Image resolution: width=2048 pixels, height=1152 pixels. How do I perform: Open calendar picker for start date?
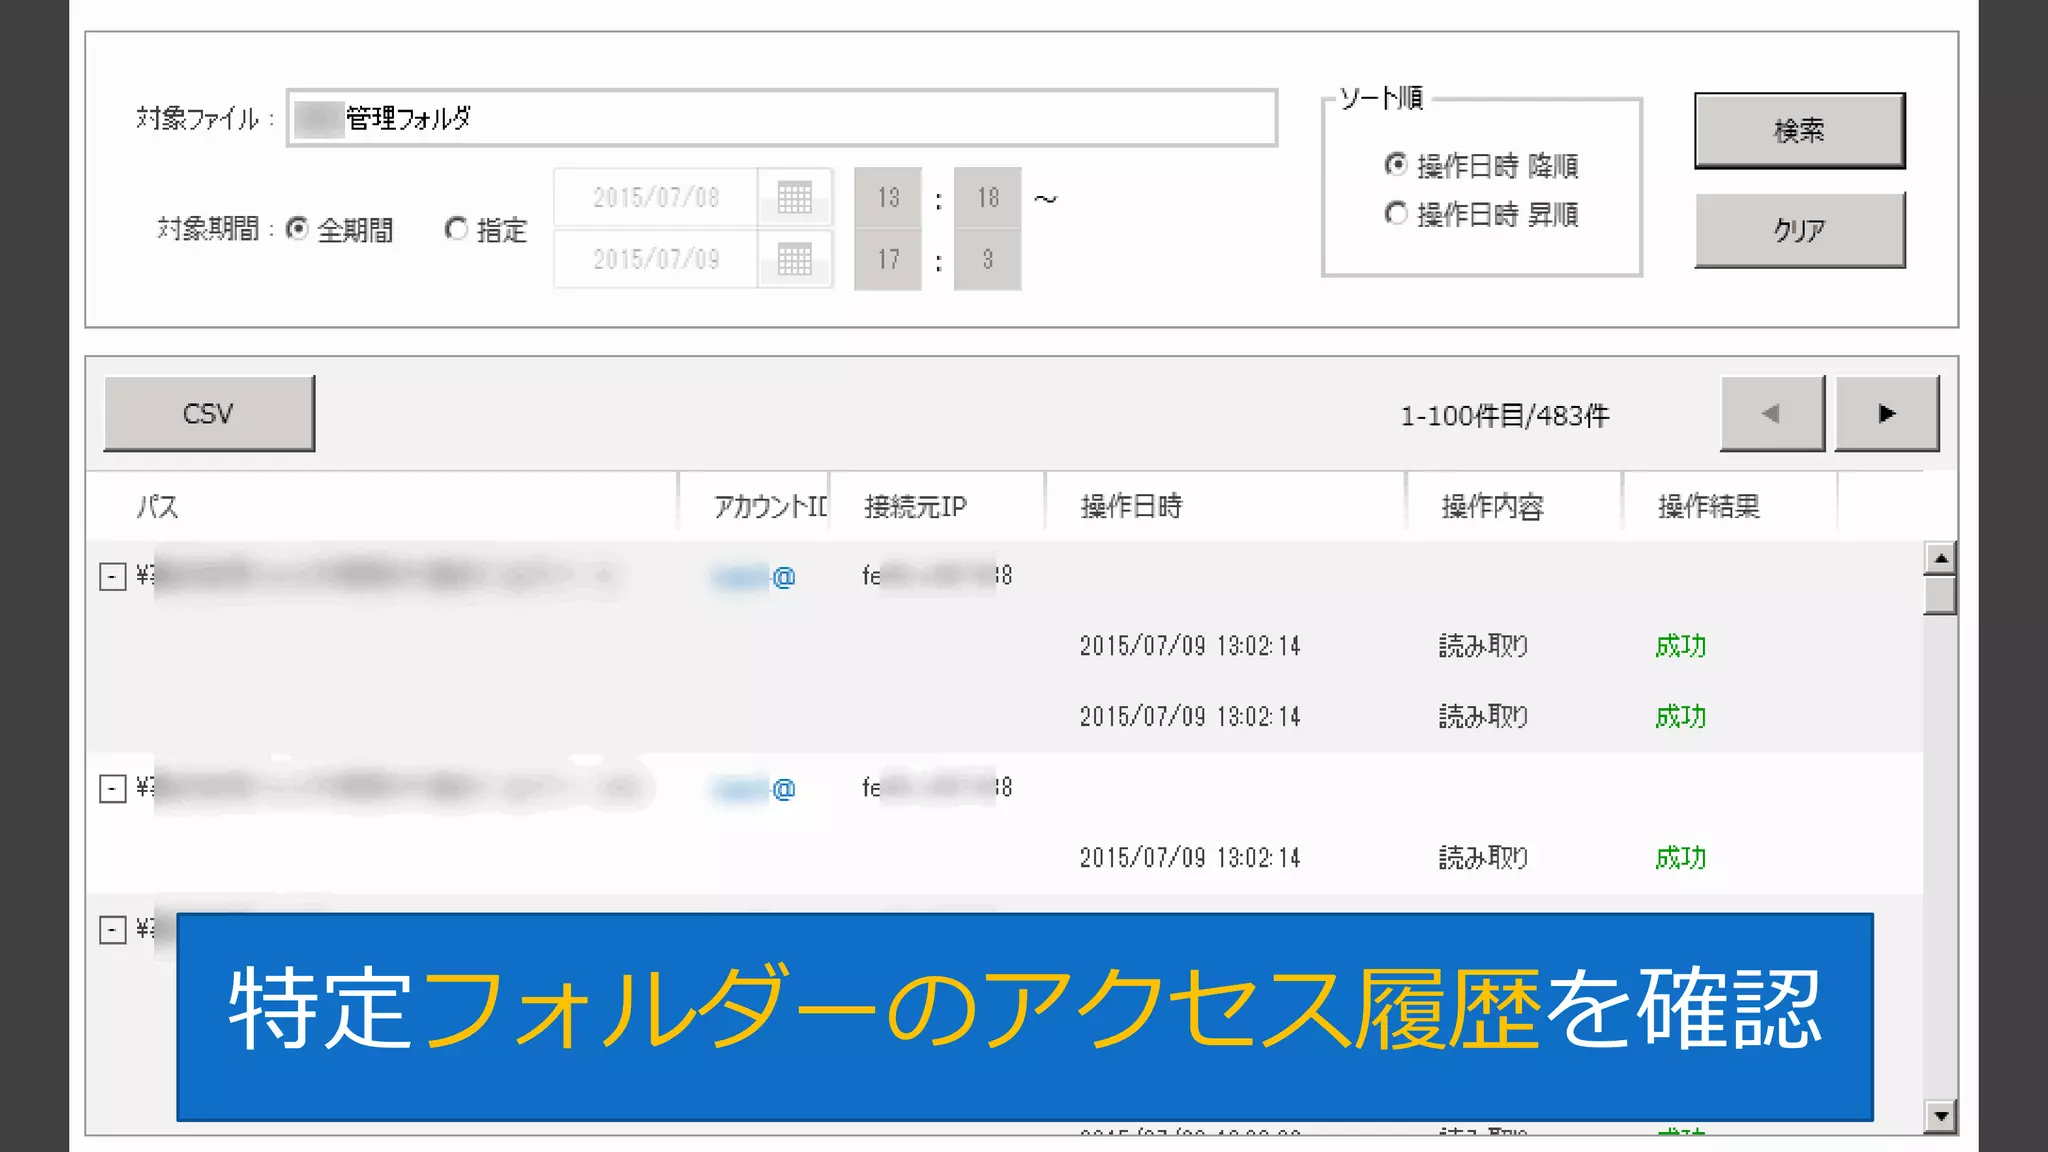pos(794,197)
